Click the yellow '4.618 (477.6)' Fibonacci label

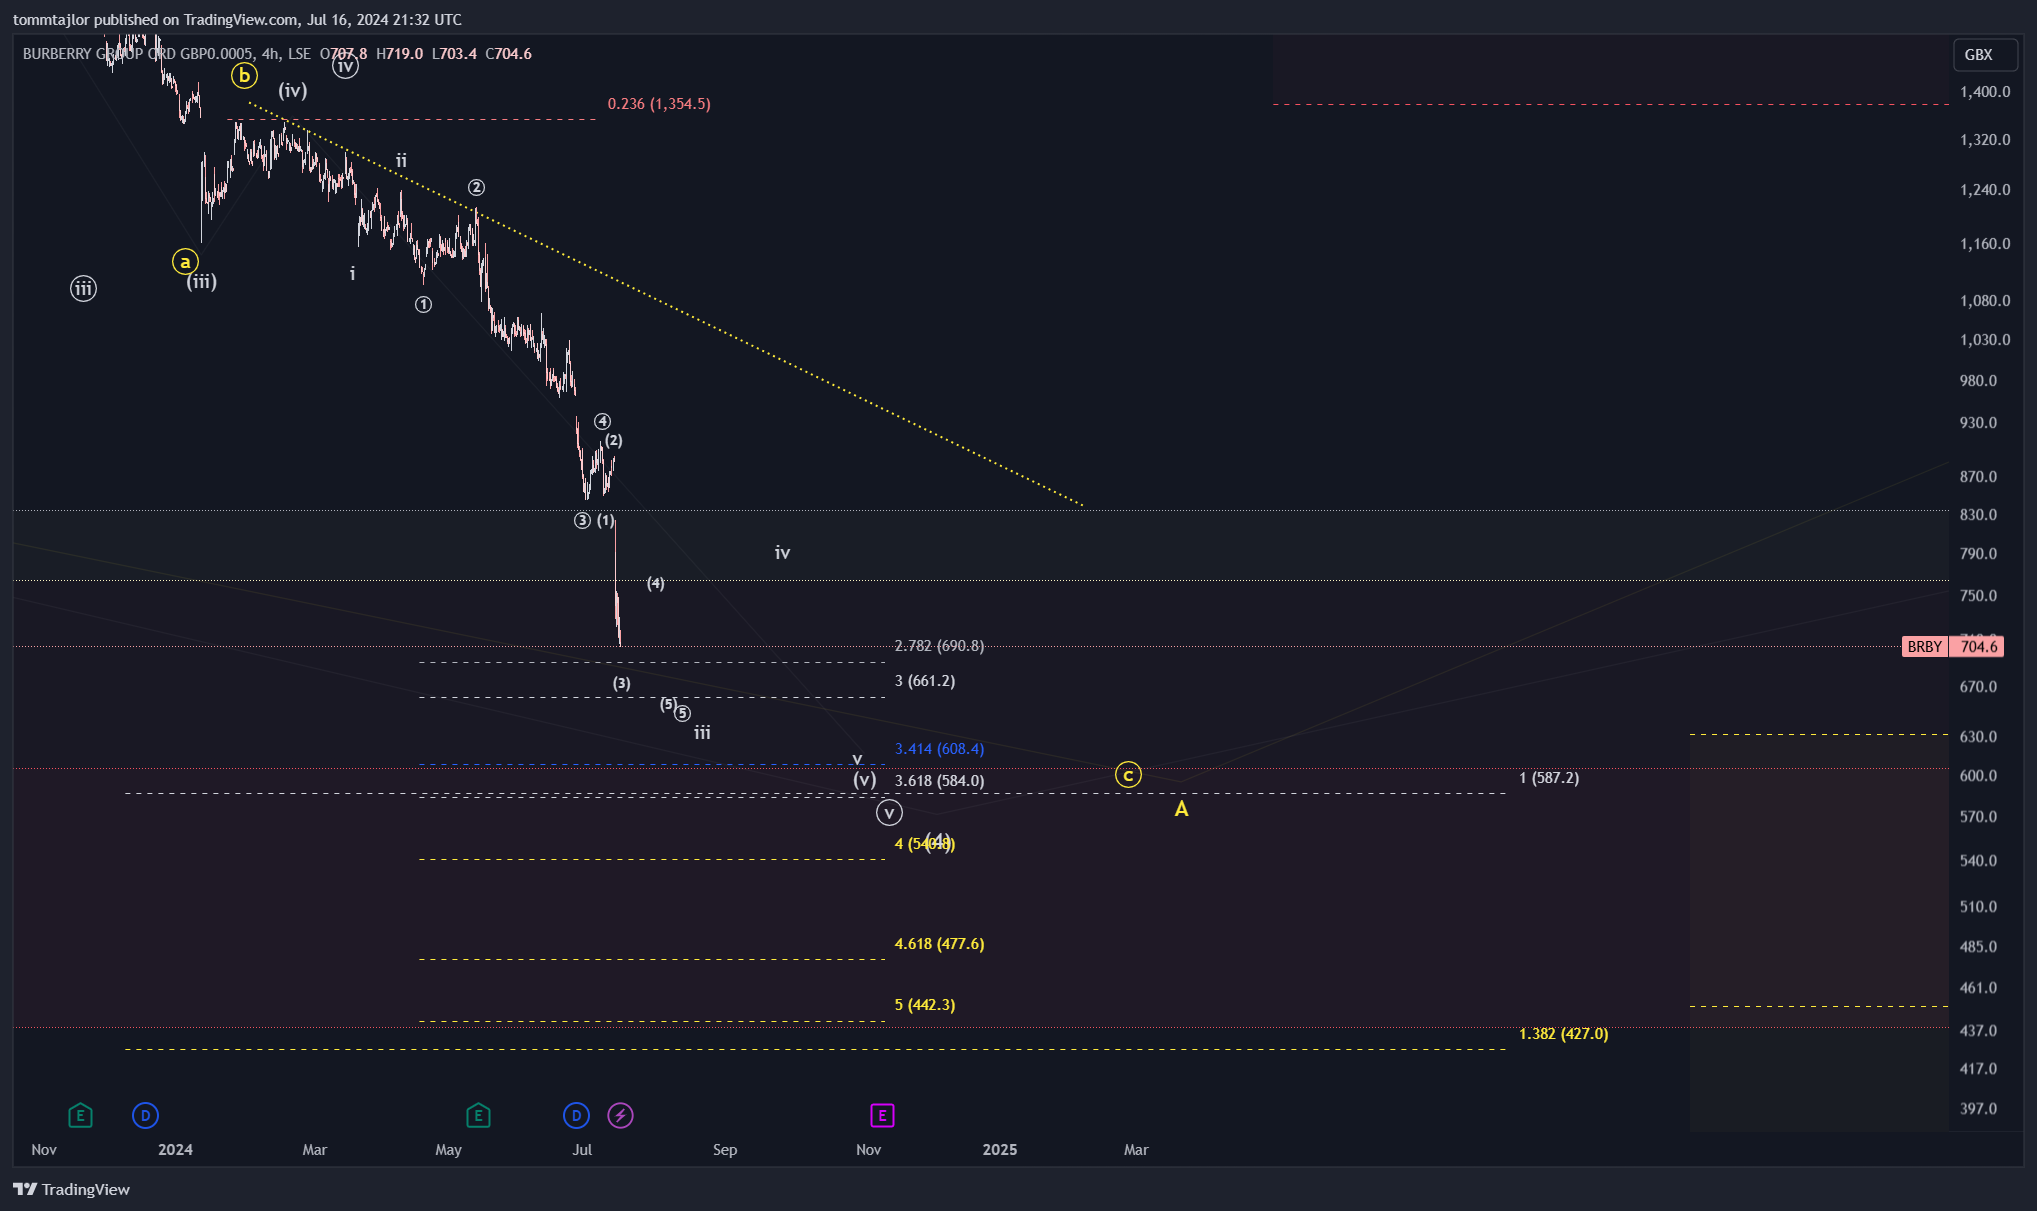pos(939,944)
